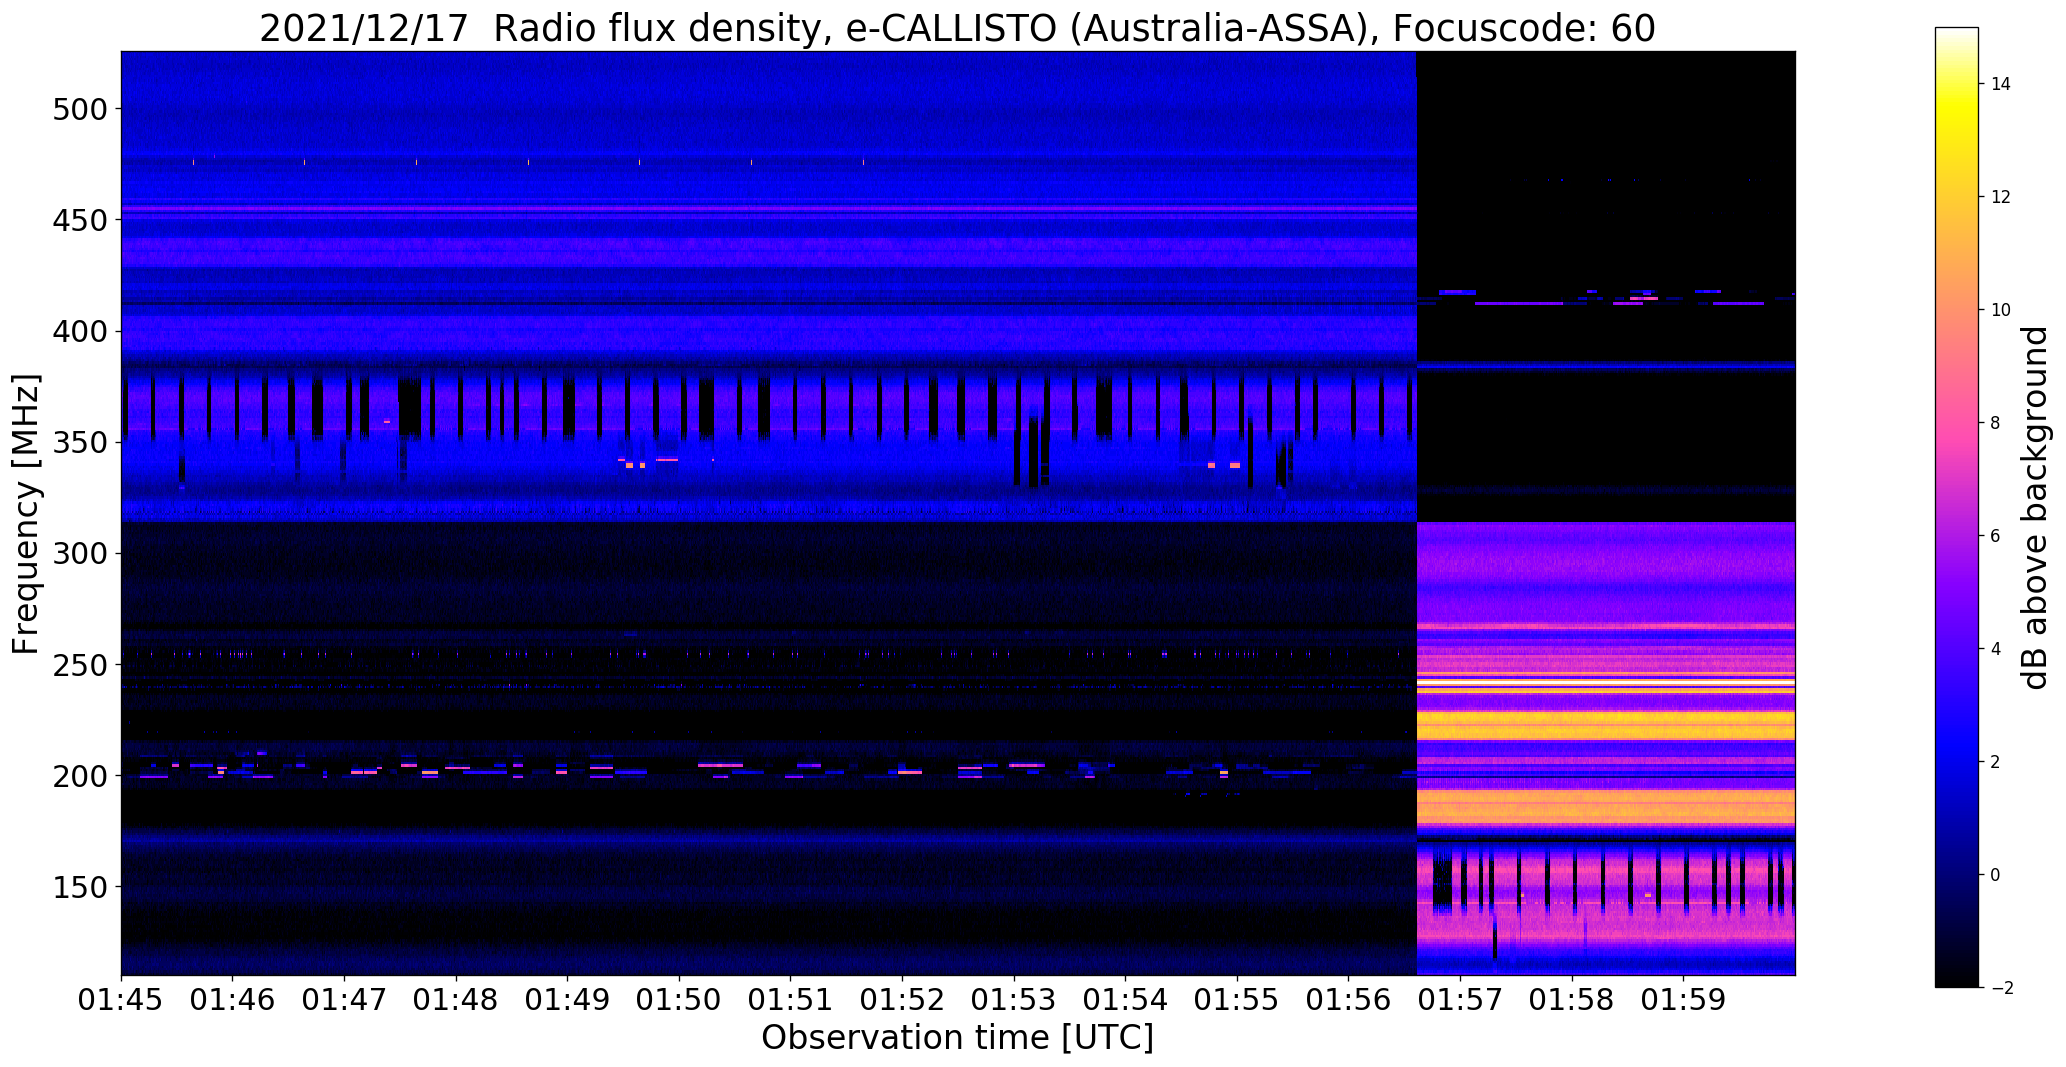
Task: Click the 'dB above background' colorbar label
Action: tap(2035, 507)
